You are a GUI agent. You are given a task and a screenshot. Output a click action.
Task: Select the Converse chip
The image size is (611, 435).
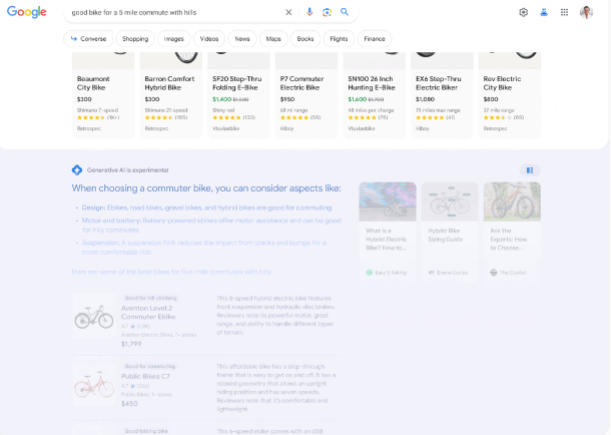pyautogui.click(x=88, y=39)
